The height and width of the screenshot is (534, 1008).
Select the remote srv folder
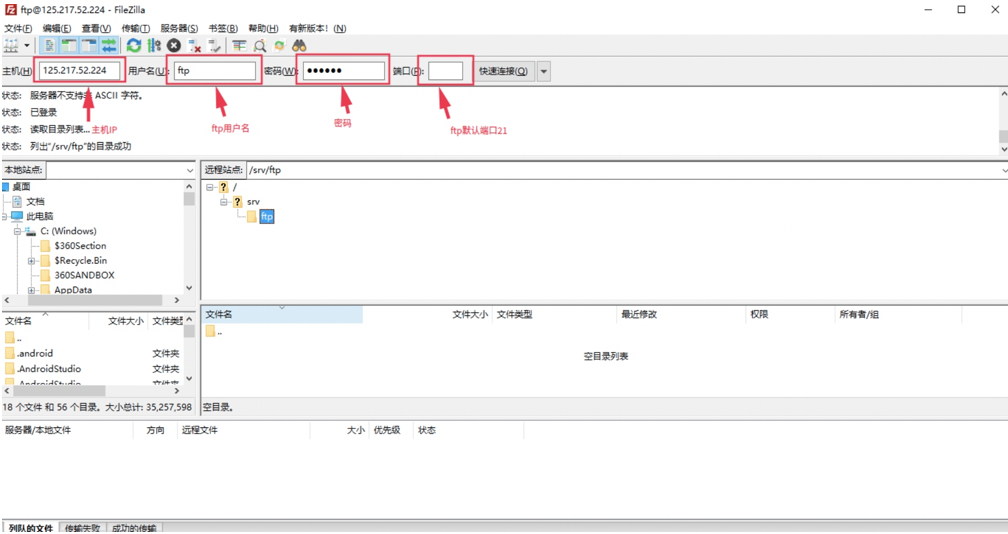(x=253, y=202)
